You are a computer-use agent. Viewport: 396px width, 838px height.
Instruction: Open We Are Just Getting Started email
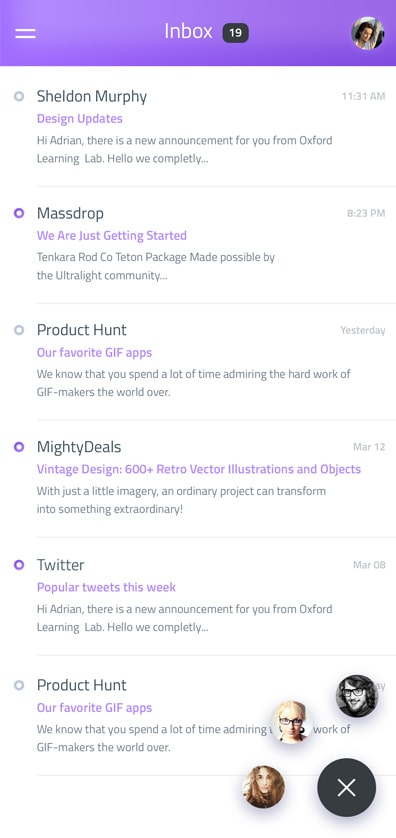[112, 236]
